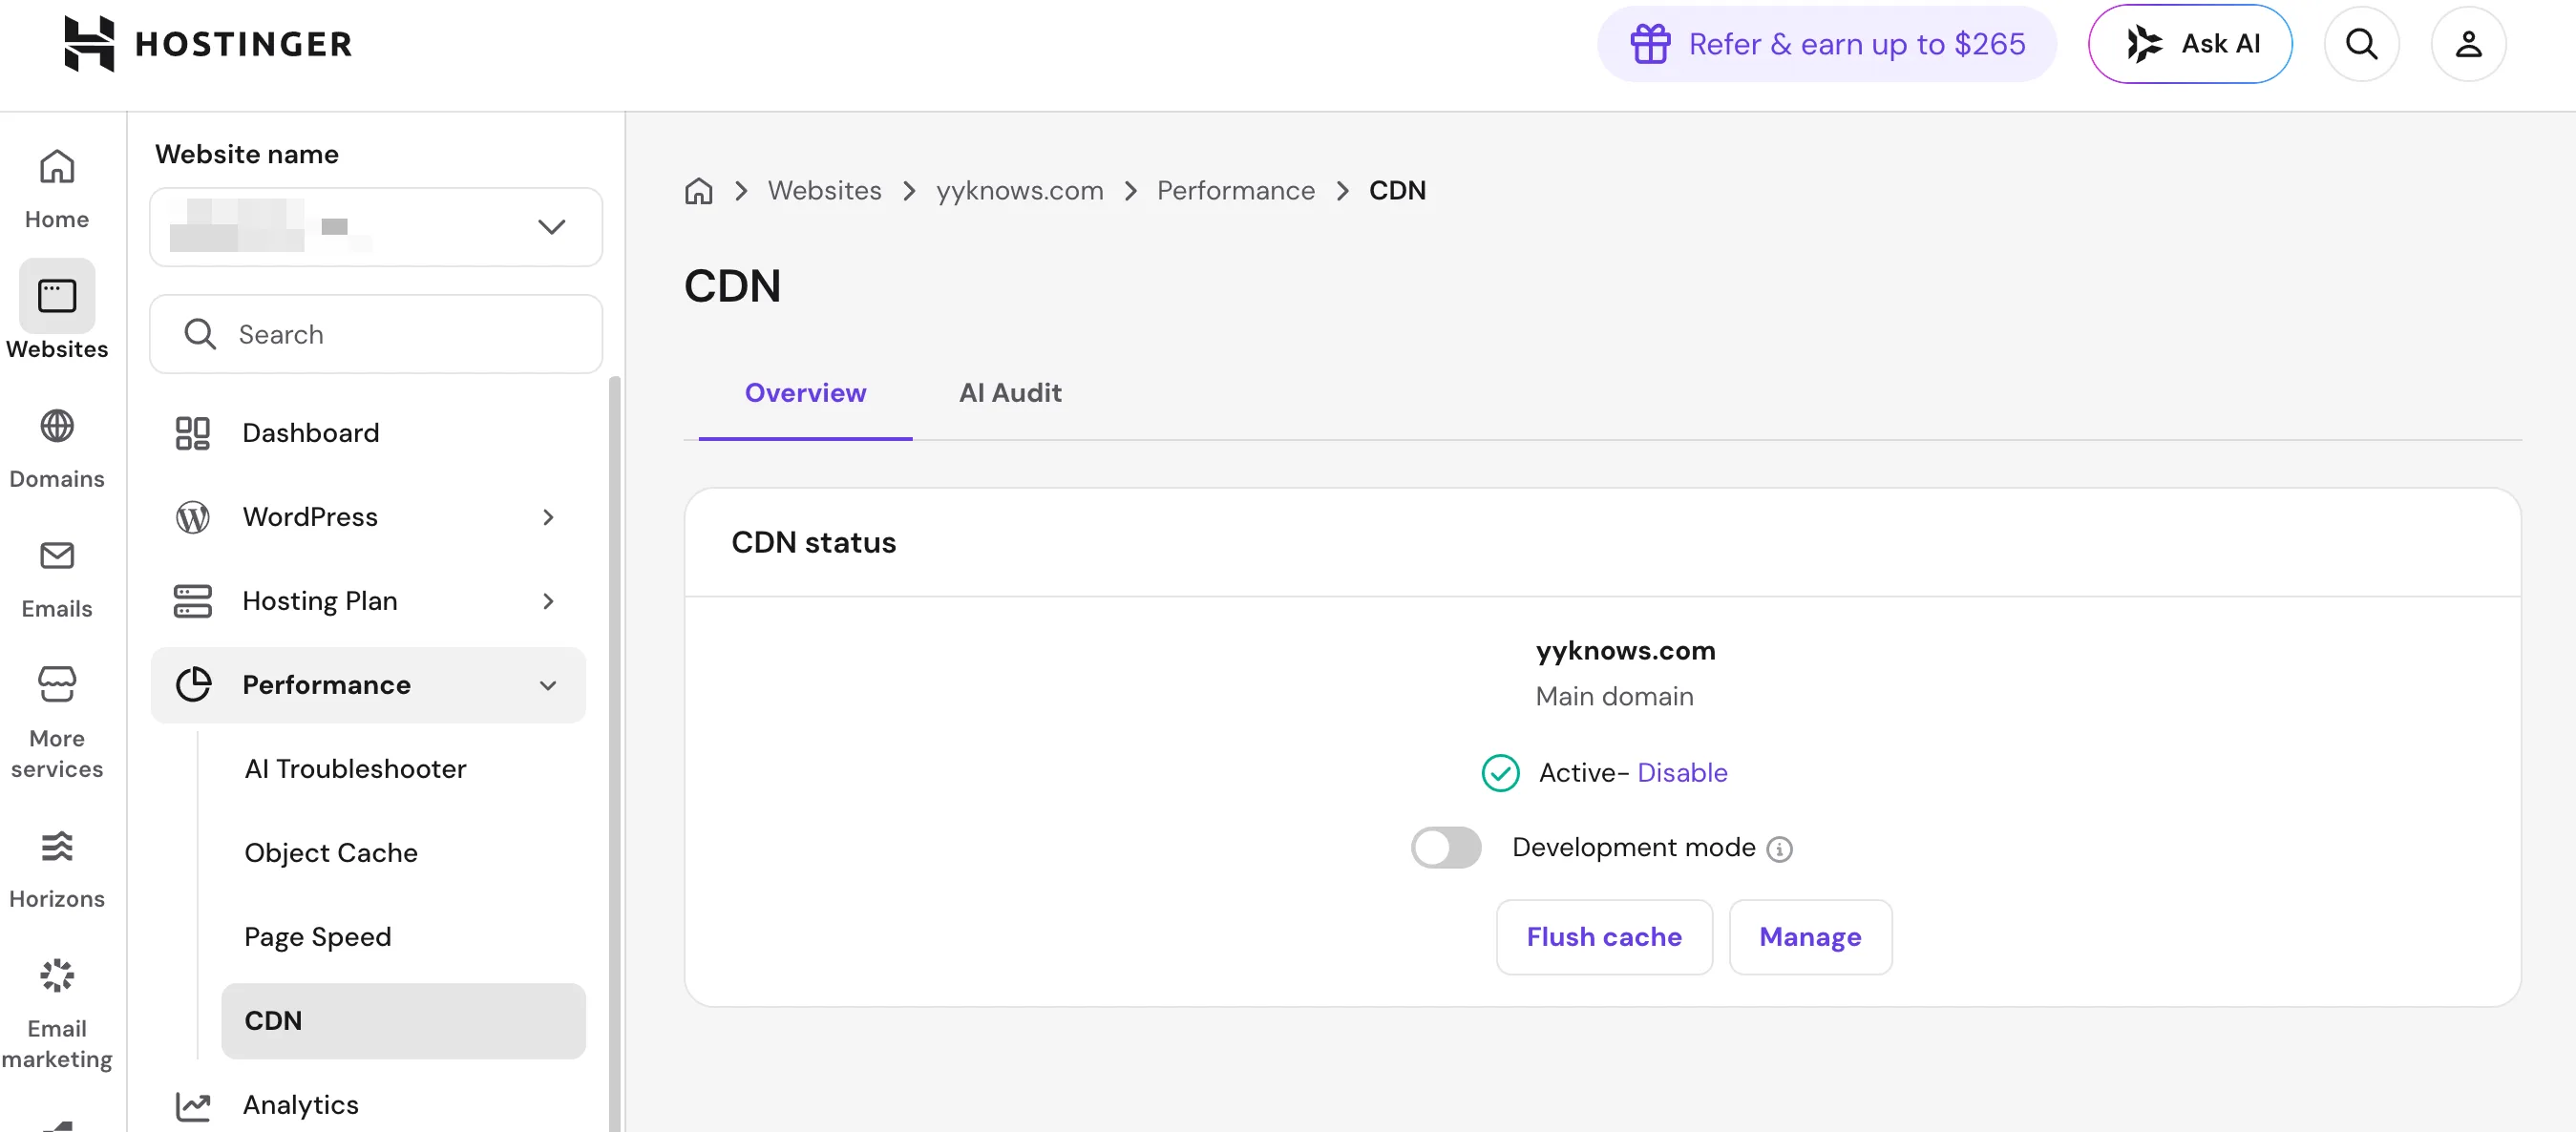This screenshot has width=2576, height=1132.
Task: Click into the sidebar Search field
Action: coord(376,334)
